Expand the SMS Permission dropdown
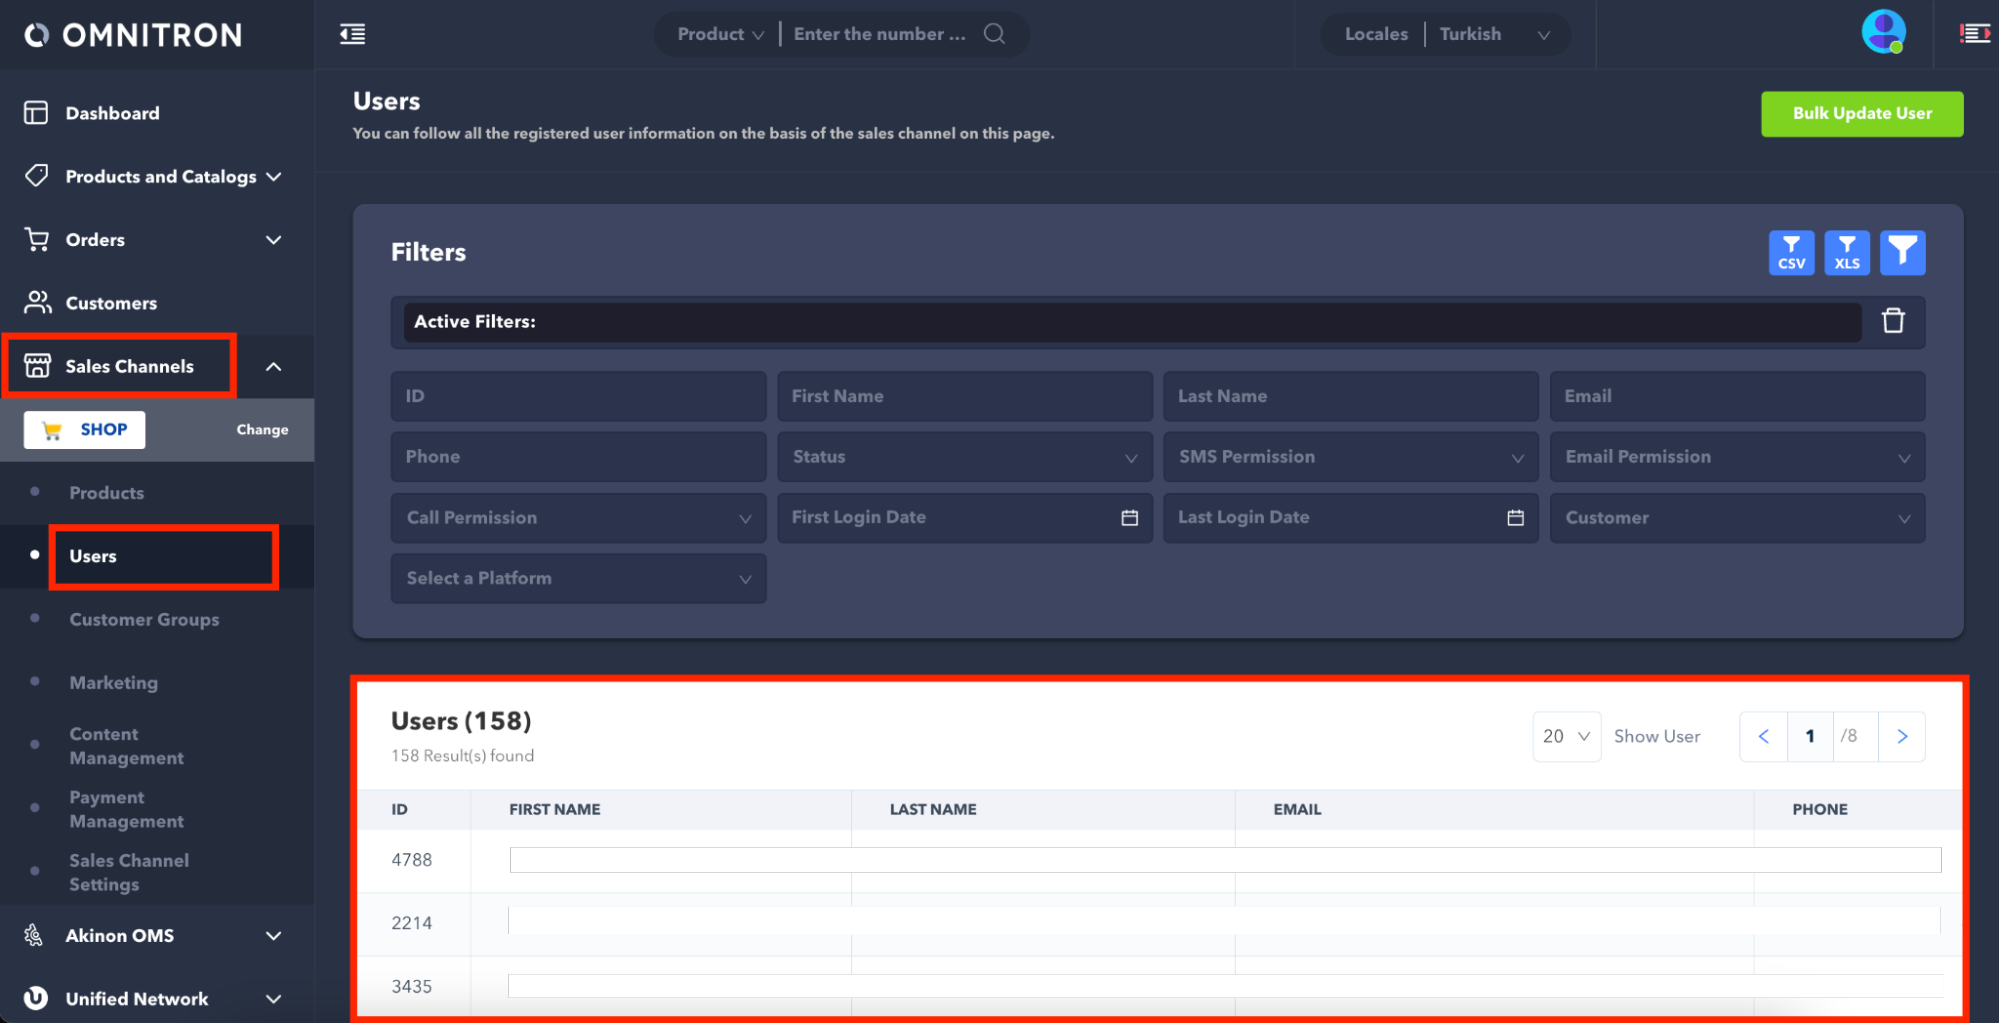 coord(1350,457)
